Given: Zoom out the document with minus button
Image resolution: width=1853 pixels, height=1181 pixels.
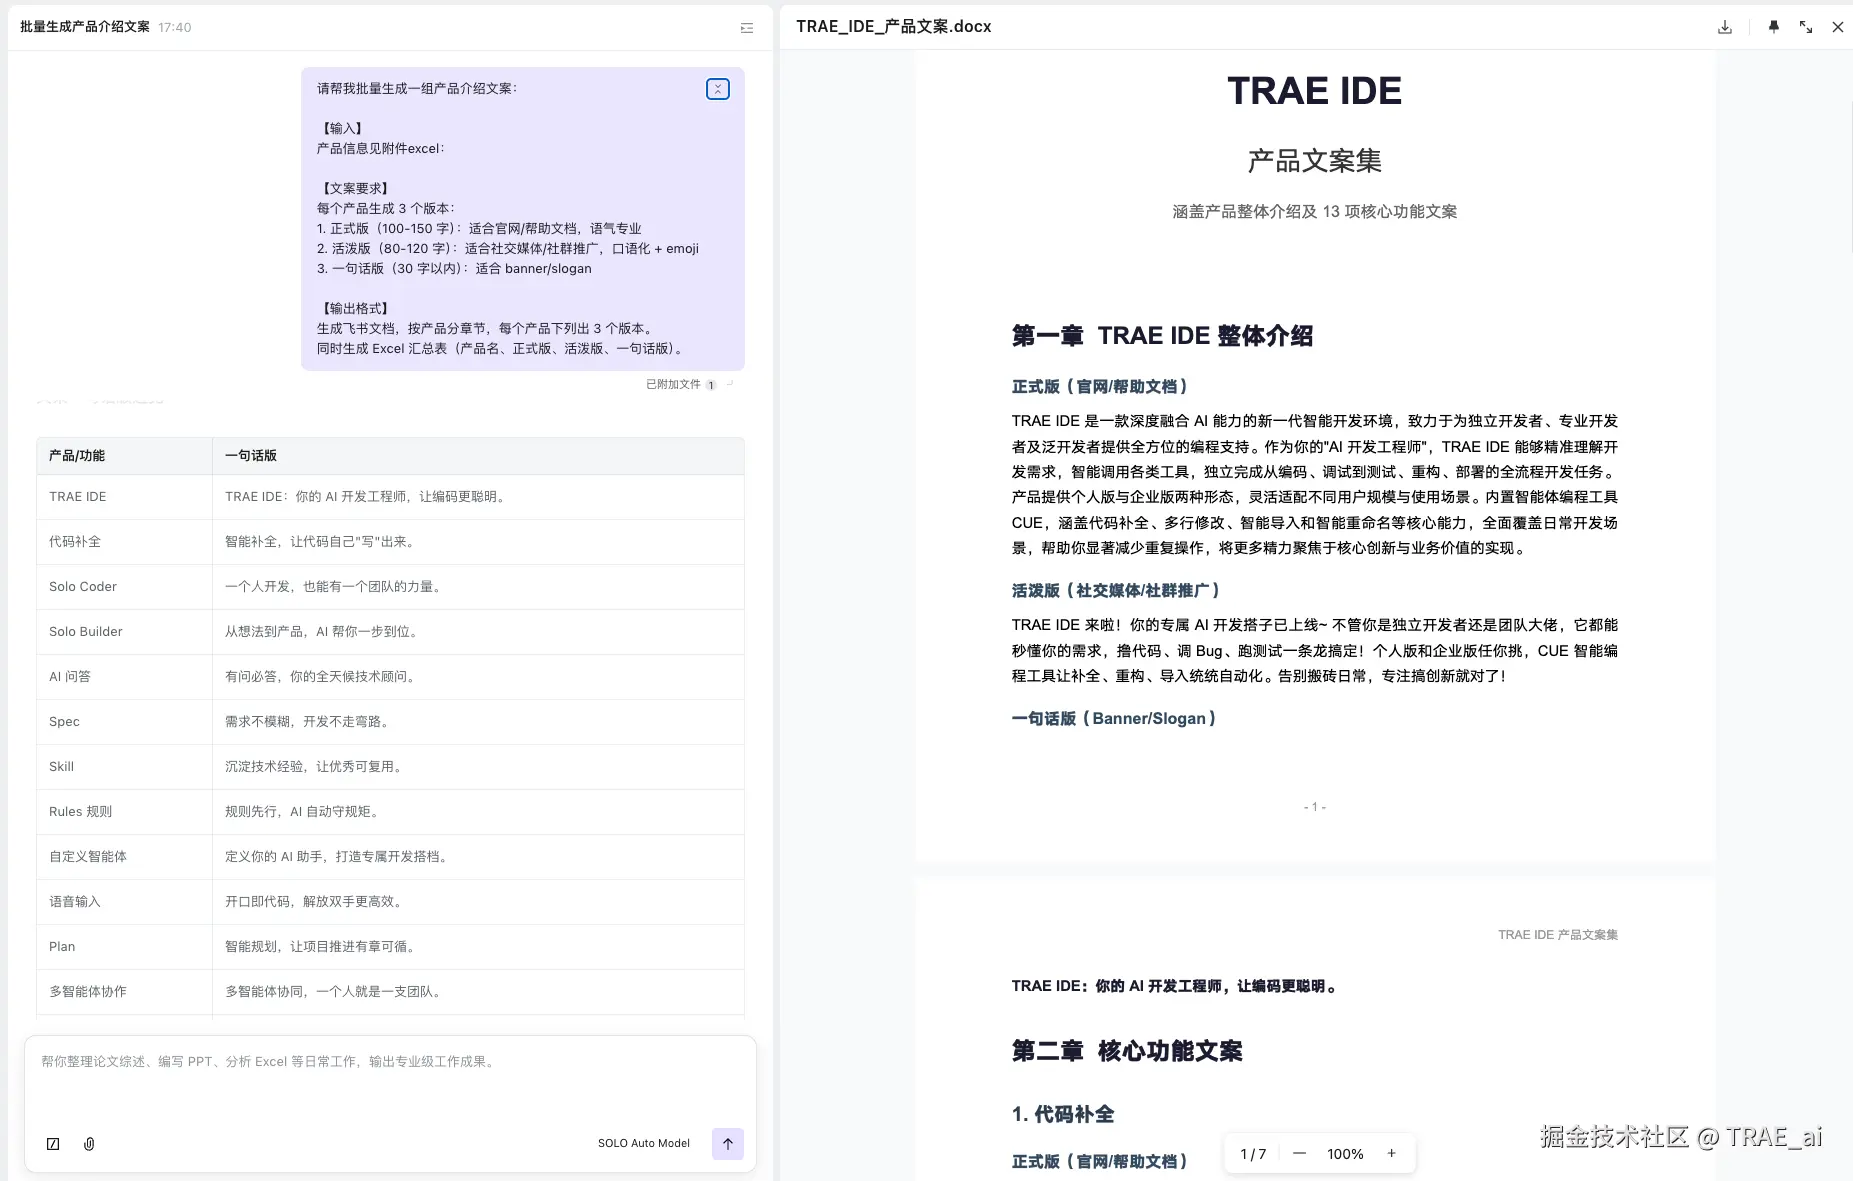Looking at the screenshot, I should (1299, 1153).
